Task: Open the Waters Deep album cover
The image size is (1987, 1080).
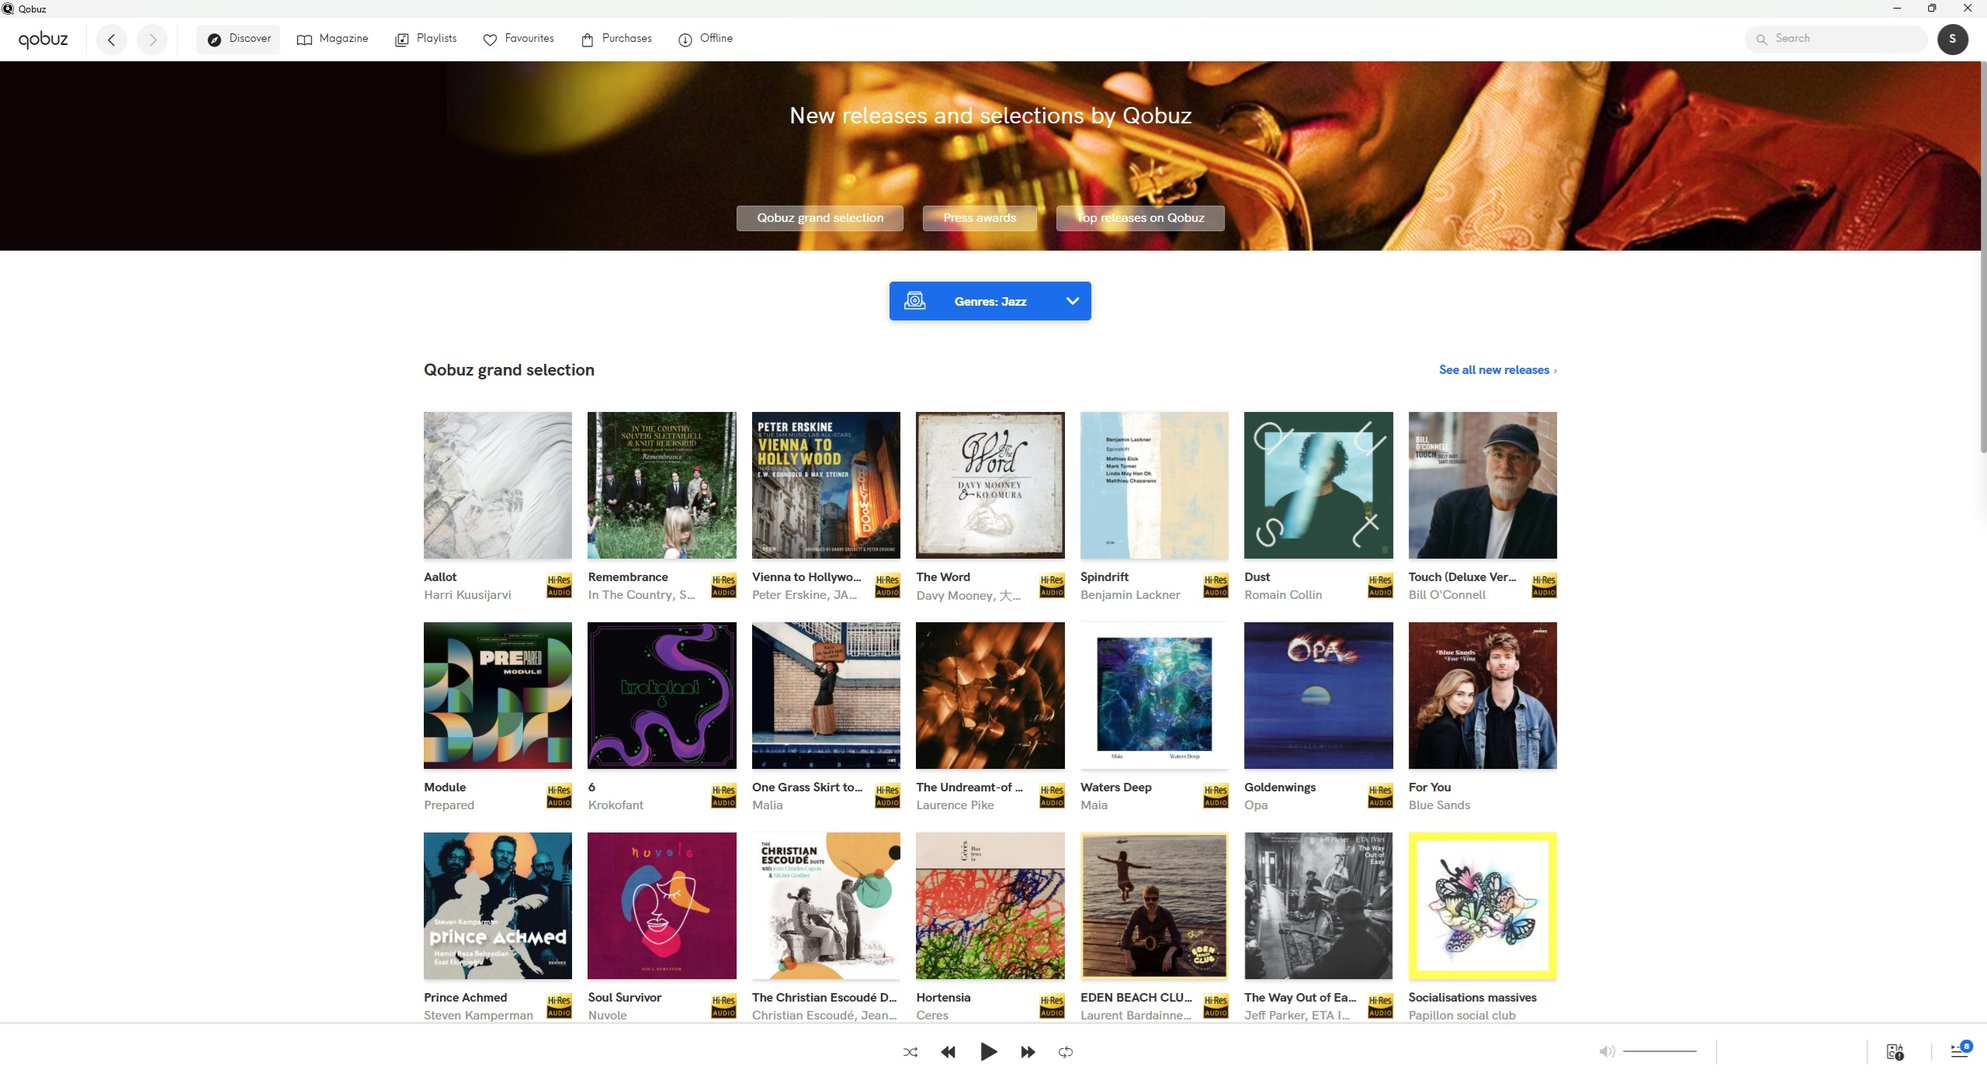Action: pyautogui.click(x=1154, y=696)
